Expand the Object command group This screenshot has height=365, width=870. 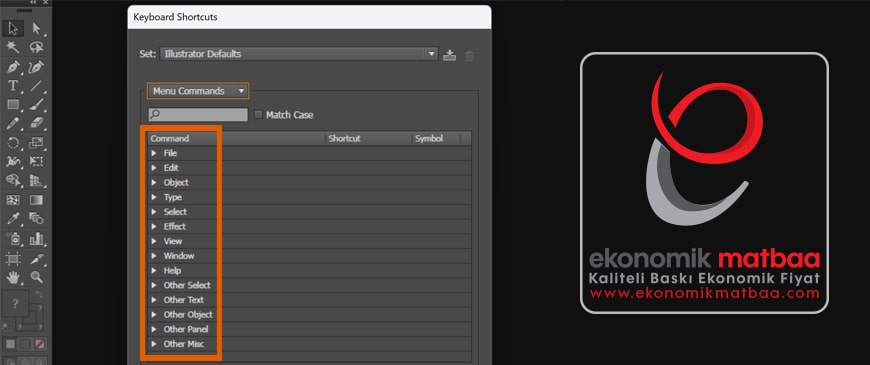click(x=154, y=182)
